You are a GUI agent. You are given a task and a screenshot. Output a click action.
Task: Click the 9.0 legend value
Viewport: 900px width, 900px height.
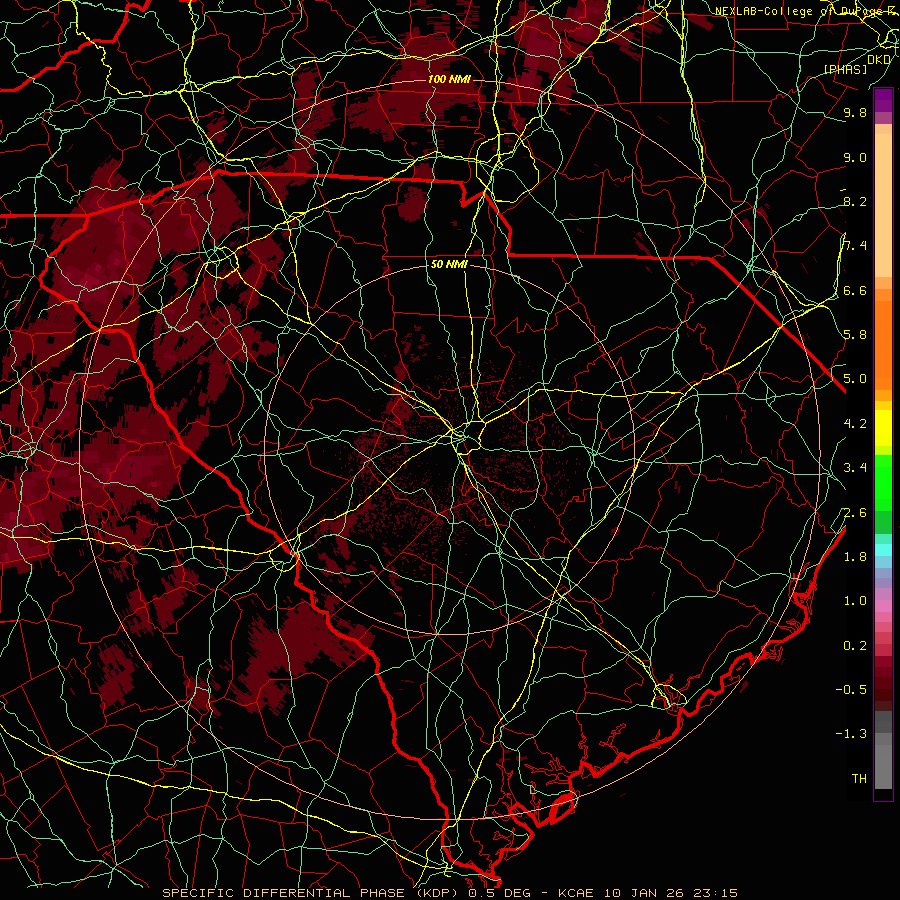855,157
